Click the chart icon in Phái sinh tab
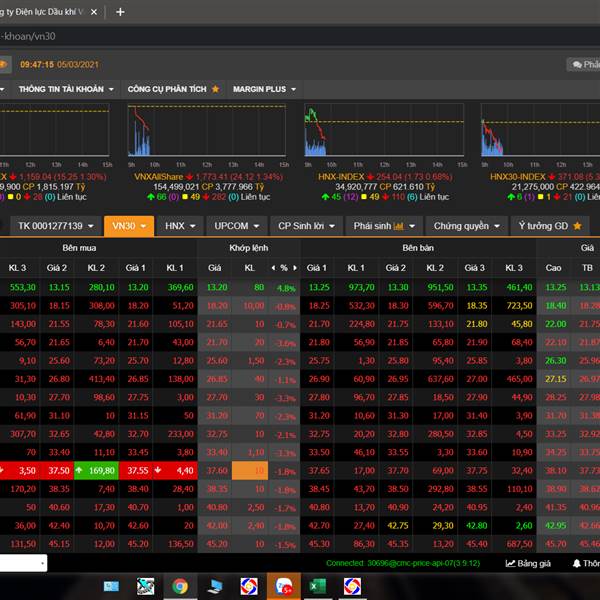The image size is (600, 600). [398, 227]
